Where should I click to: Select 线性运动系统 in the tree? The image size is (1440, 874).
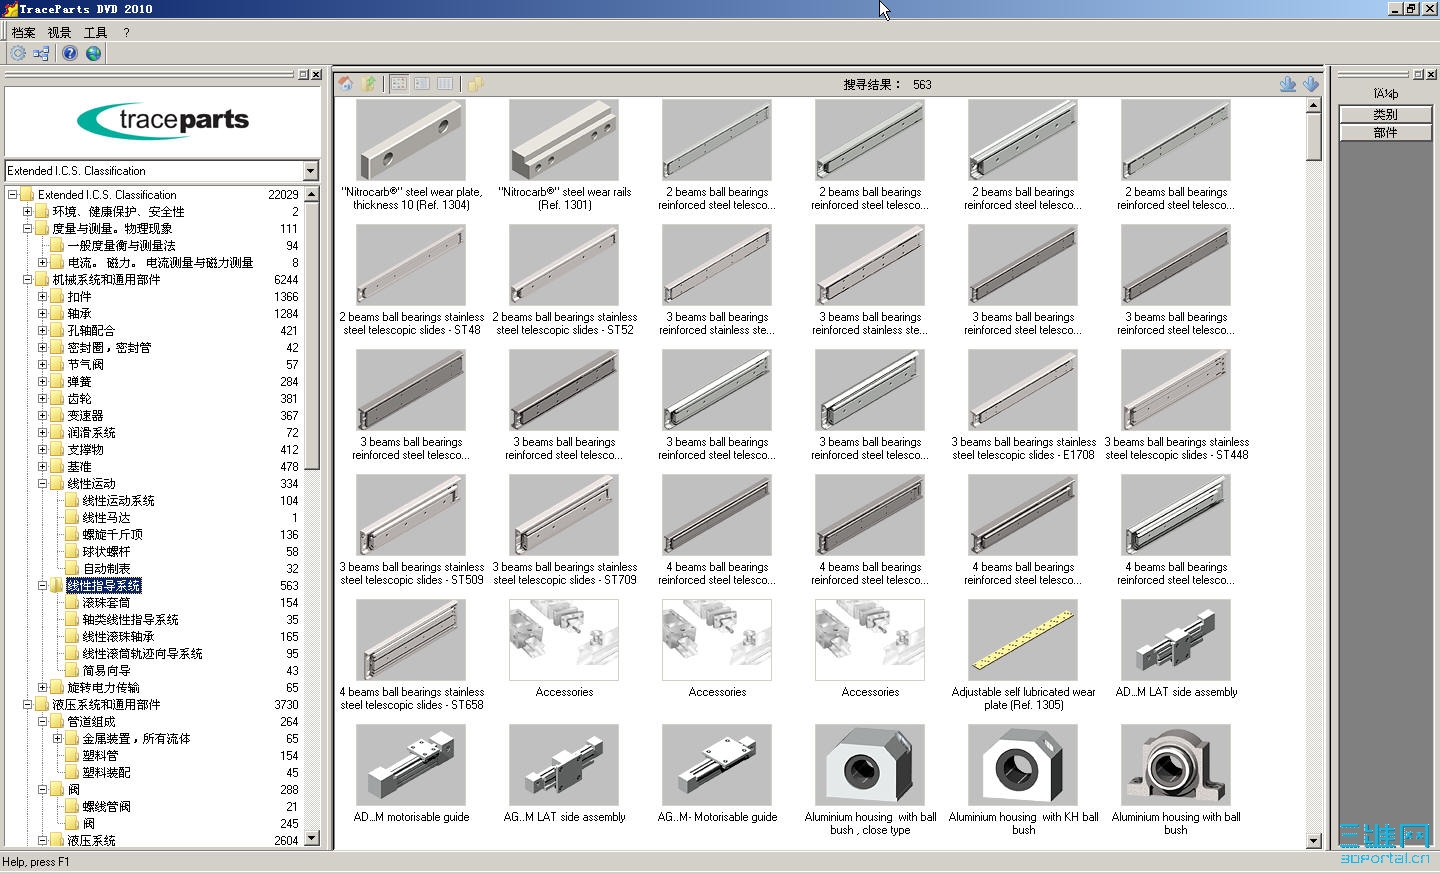(x=118, y=501)
